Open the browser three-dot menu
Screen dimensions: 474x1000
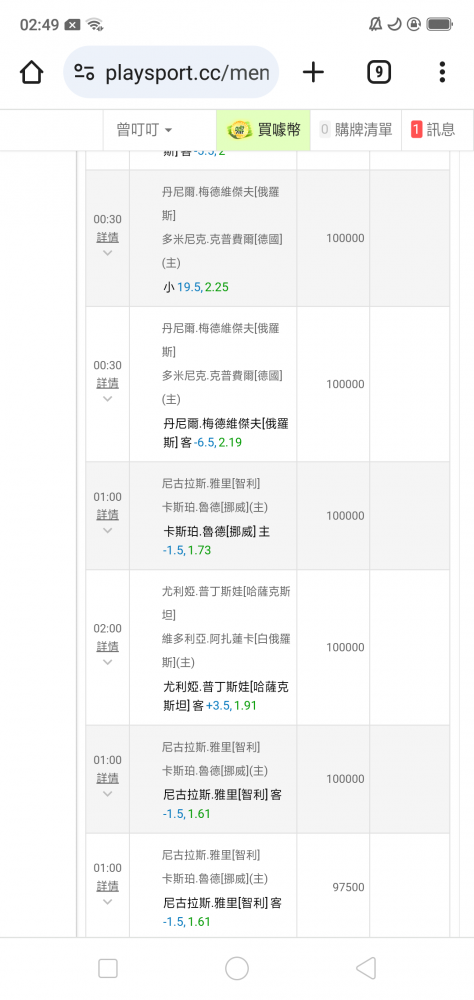click(x=442, y=72)
